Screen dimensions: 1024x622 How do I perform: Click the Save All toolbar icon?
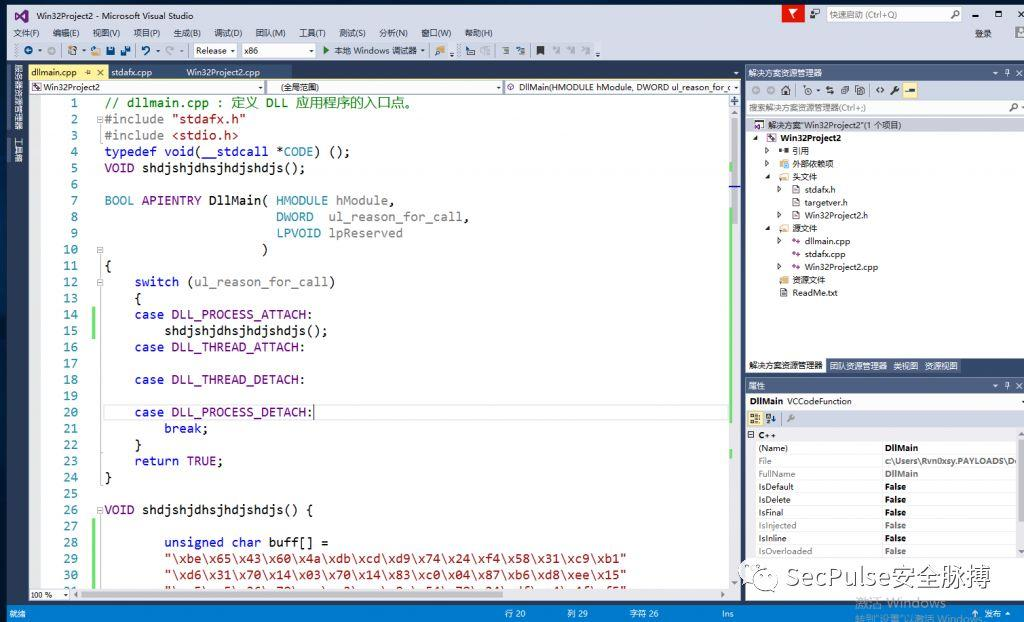coord(125,50)
